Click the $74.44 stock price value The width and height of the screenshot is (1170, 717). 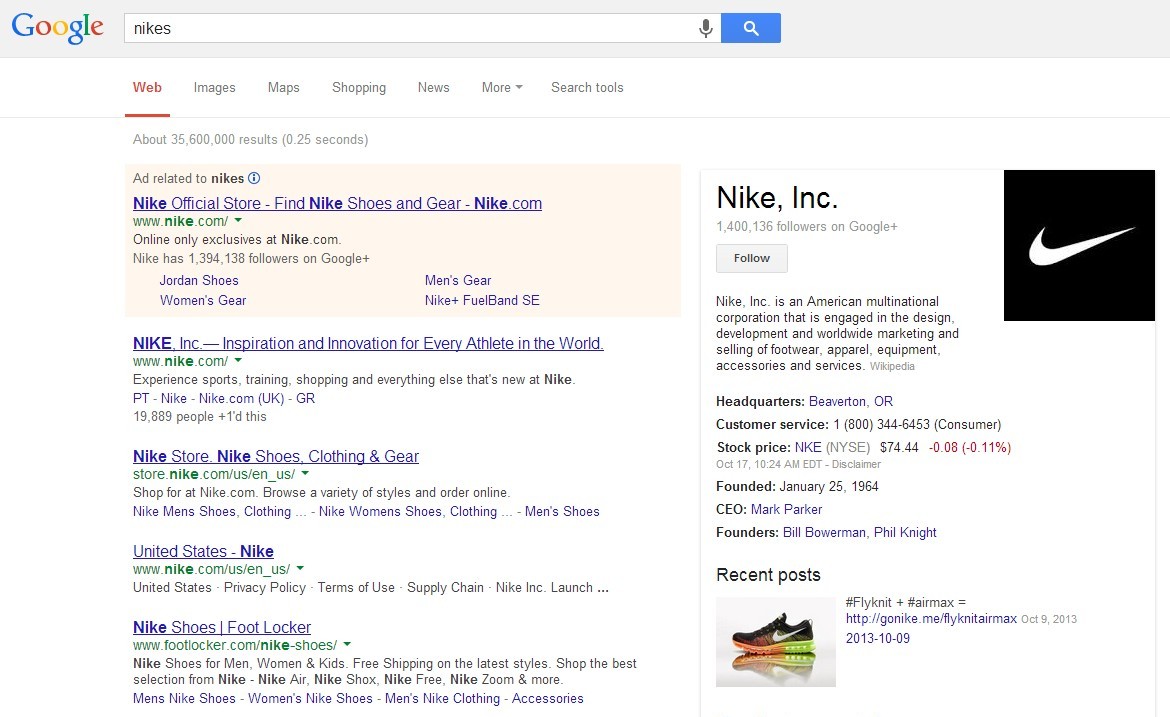pyautogui.click(x=899, y=448)
